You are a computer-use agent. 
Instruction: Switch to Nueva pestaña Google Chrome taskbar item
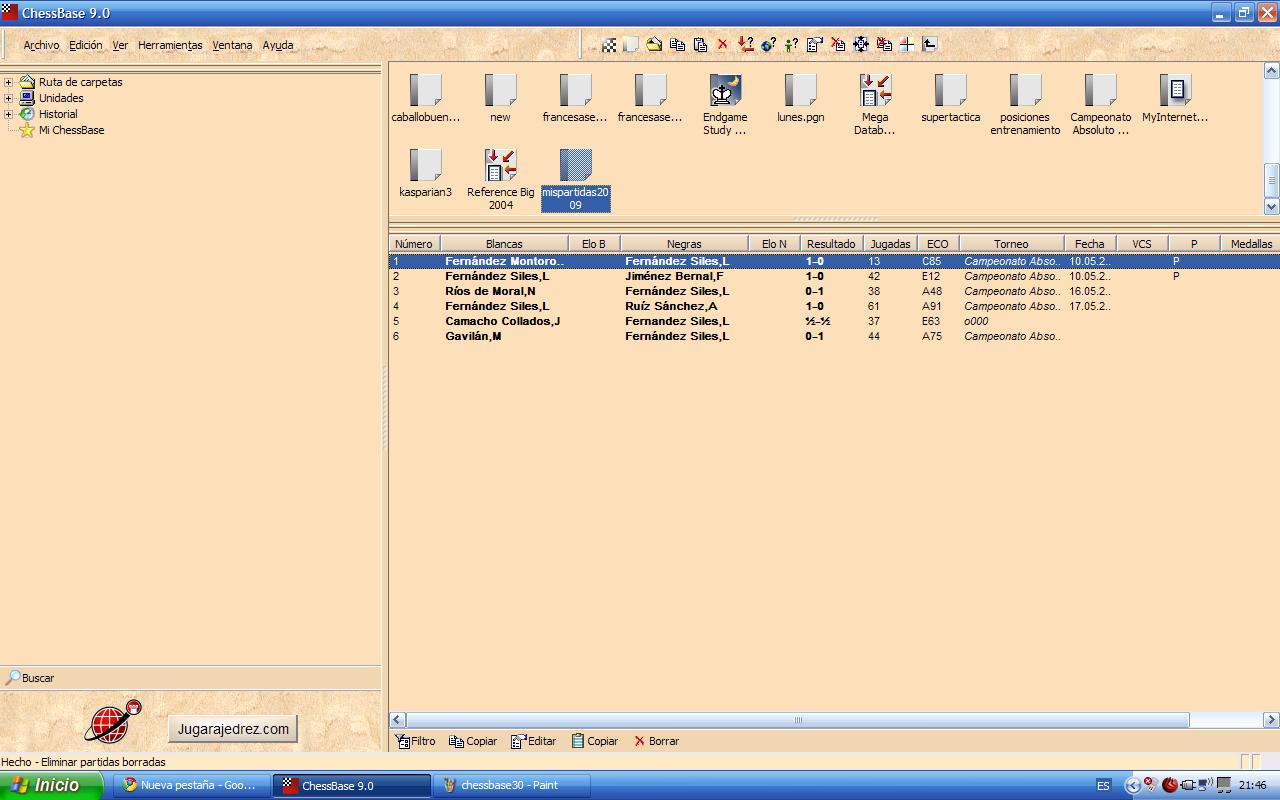pos(192,786)
